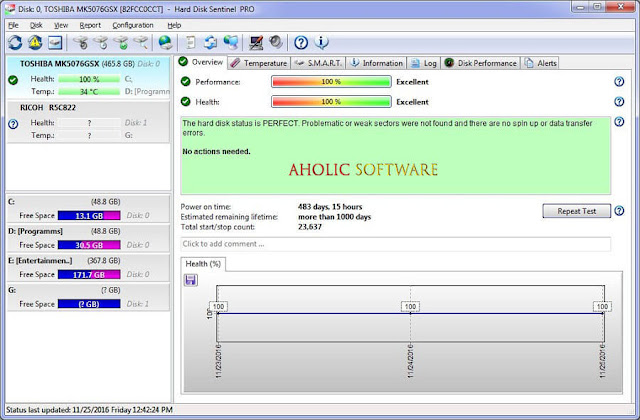Click the '483 days, 15 hours' power-on value
This screenshot has width=640, height=420.
pos(330,207)
